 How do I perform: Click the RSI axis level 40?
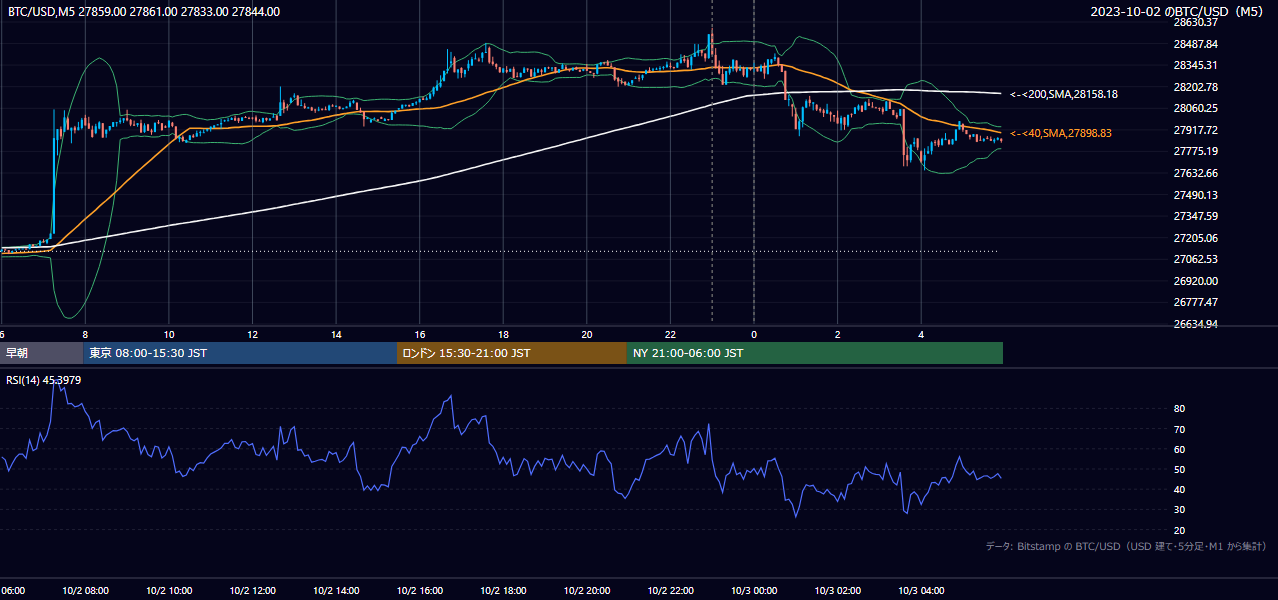[1180, 489]
